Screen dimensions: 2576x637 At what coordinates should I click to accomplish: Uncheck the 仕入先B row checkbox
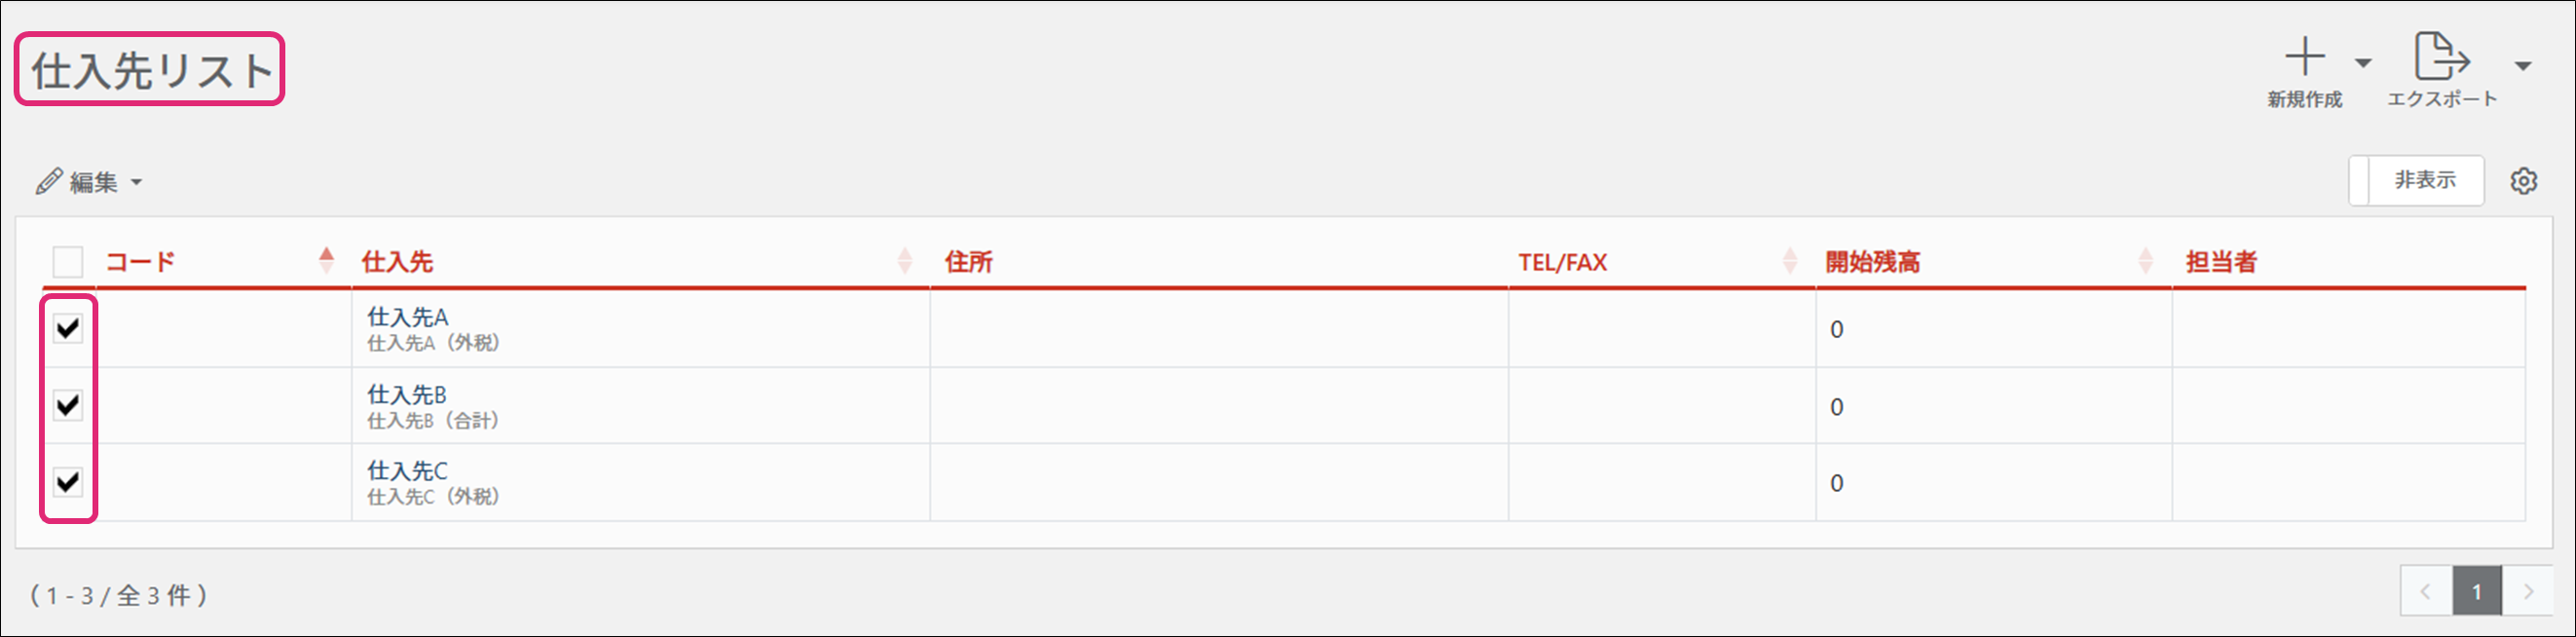[x=68, y=405]
